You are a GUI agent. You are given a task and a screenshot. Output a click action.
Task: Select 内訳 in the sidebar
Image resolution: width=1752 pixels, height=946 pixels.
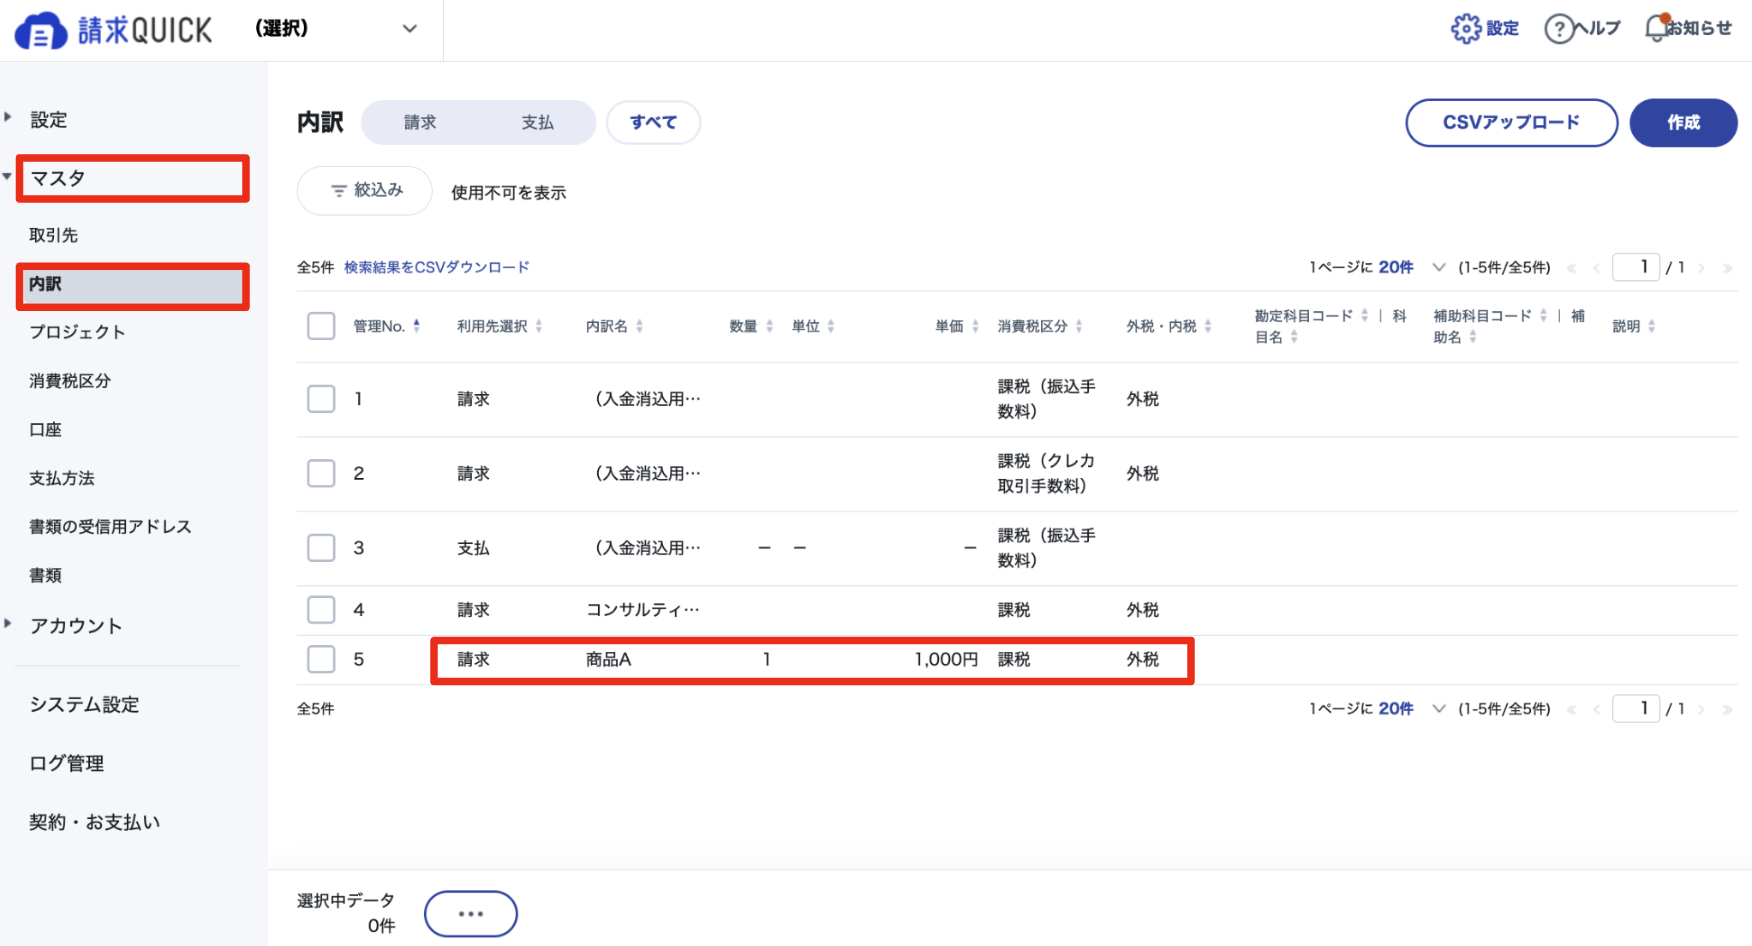[132, 284]
